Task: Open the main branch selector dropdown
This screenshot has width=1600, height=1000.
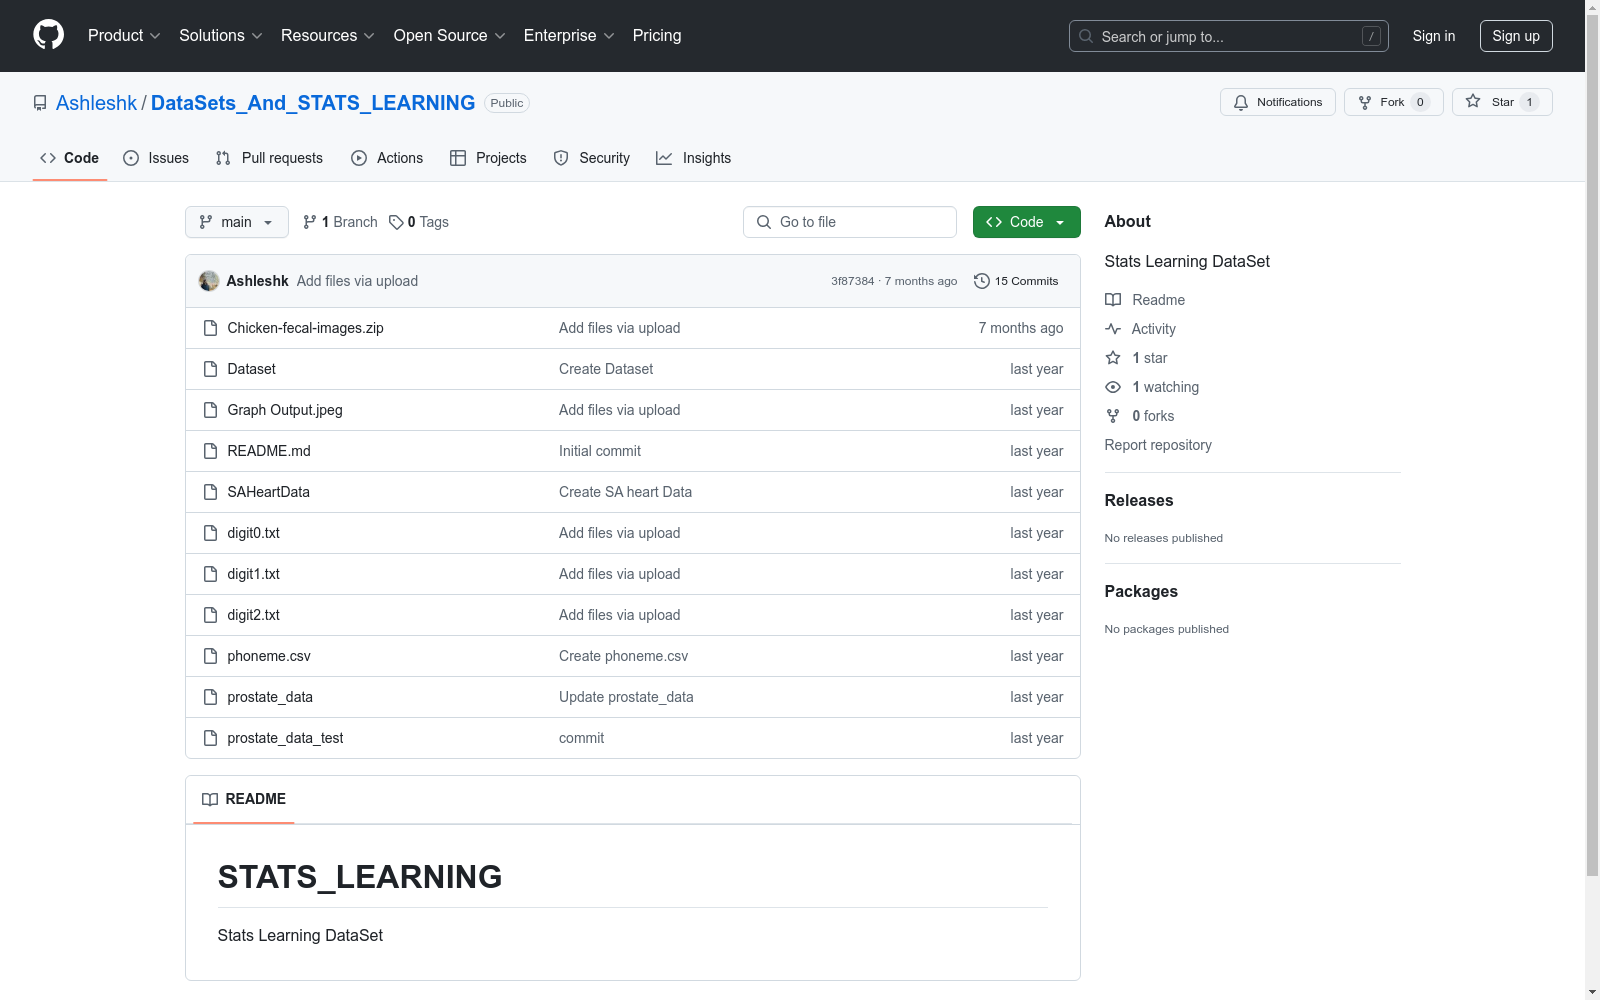Action: point(237,222)
